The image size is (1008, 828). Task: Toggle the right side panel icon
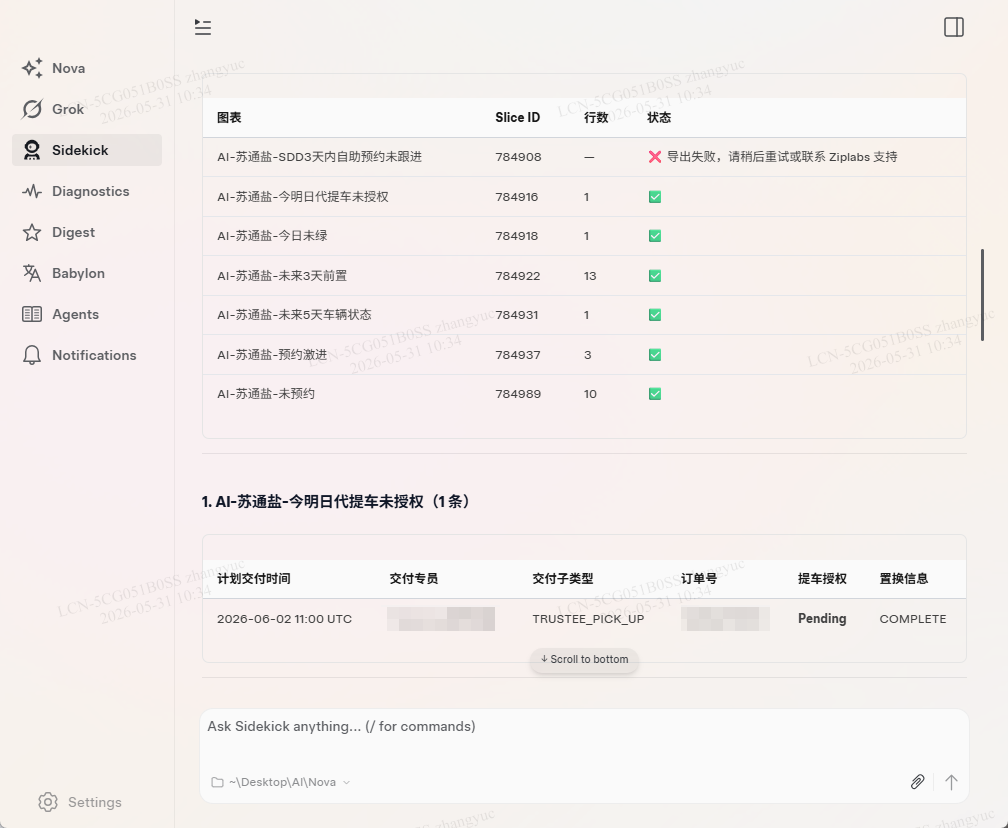pos(953,27)
